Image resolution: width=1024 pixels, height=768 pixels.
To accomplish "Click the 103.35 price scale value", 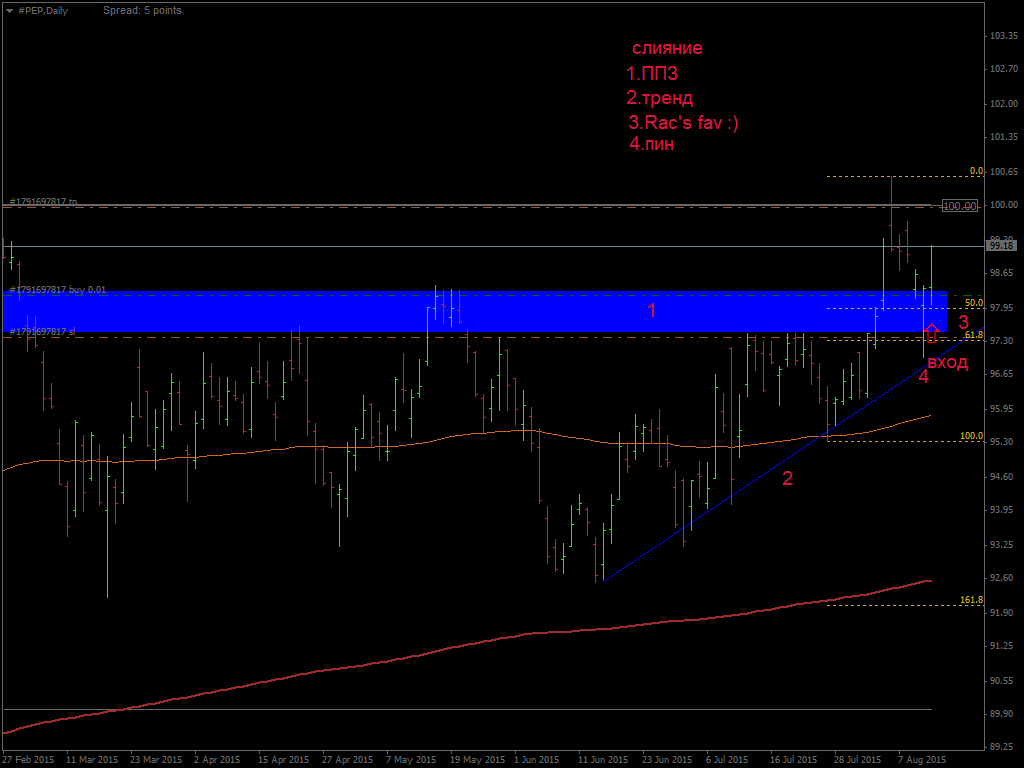I will [1004, 36].
